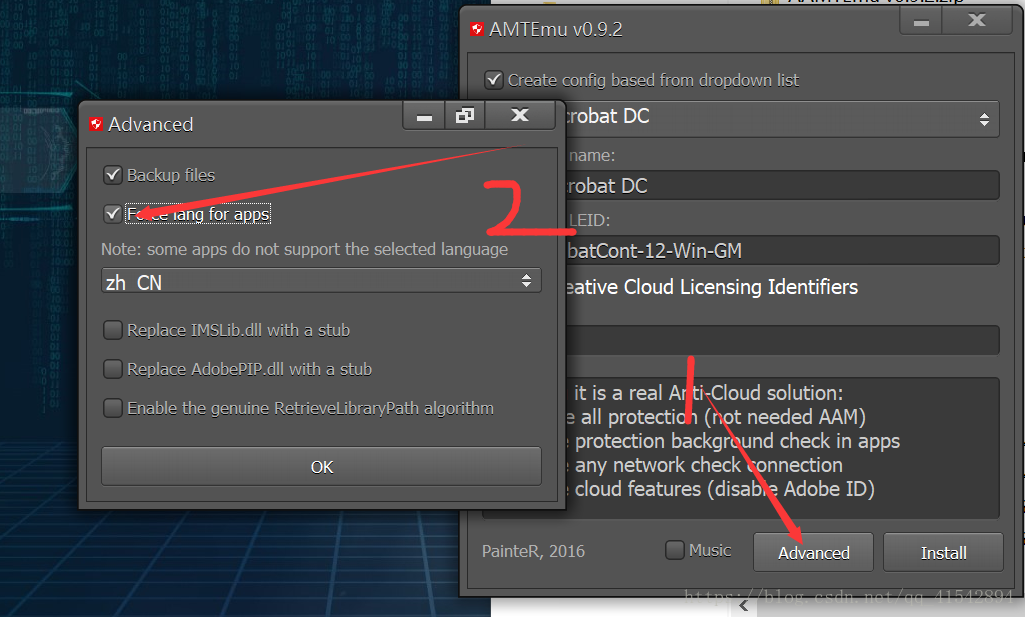Enable Replace AdobePIP.dll with a stub
The width and height of the screenshot is (1025, 617).
pos(113,369)
